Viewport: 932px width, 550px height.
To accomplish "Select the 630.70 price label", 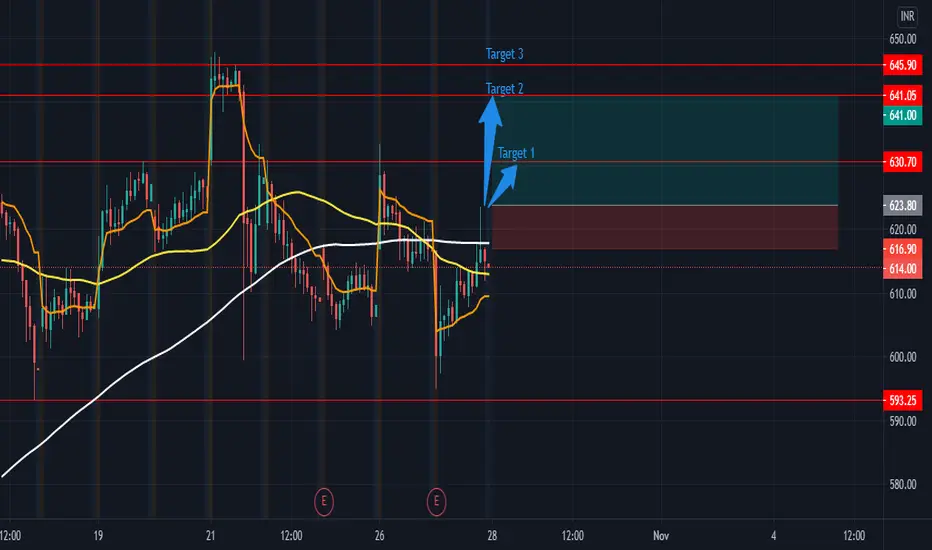I will coord(902,162).
